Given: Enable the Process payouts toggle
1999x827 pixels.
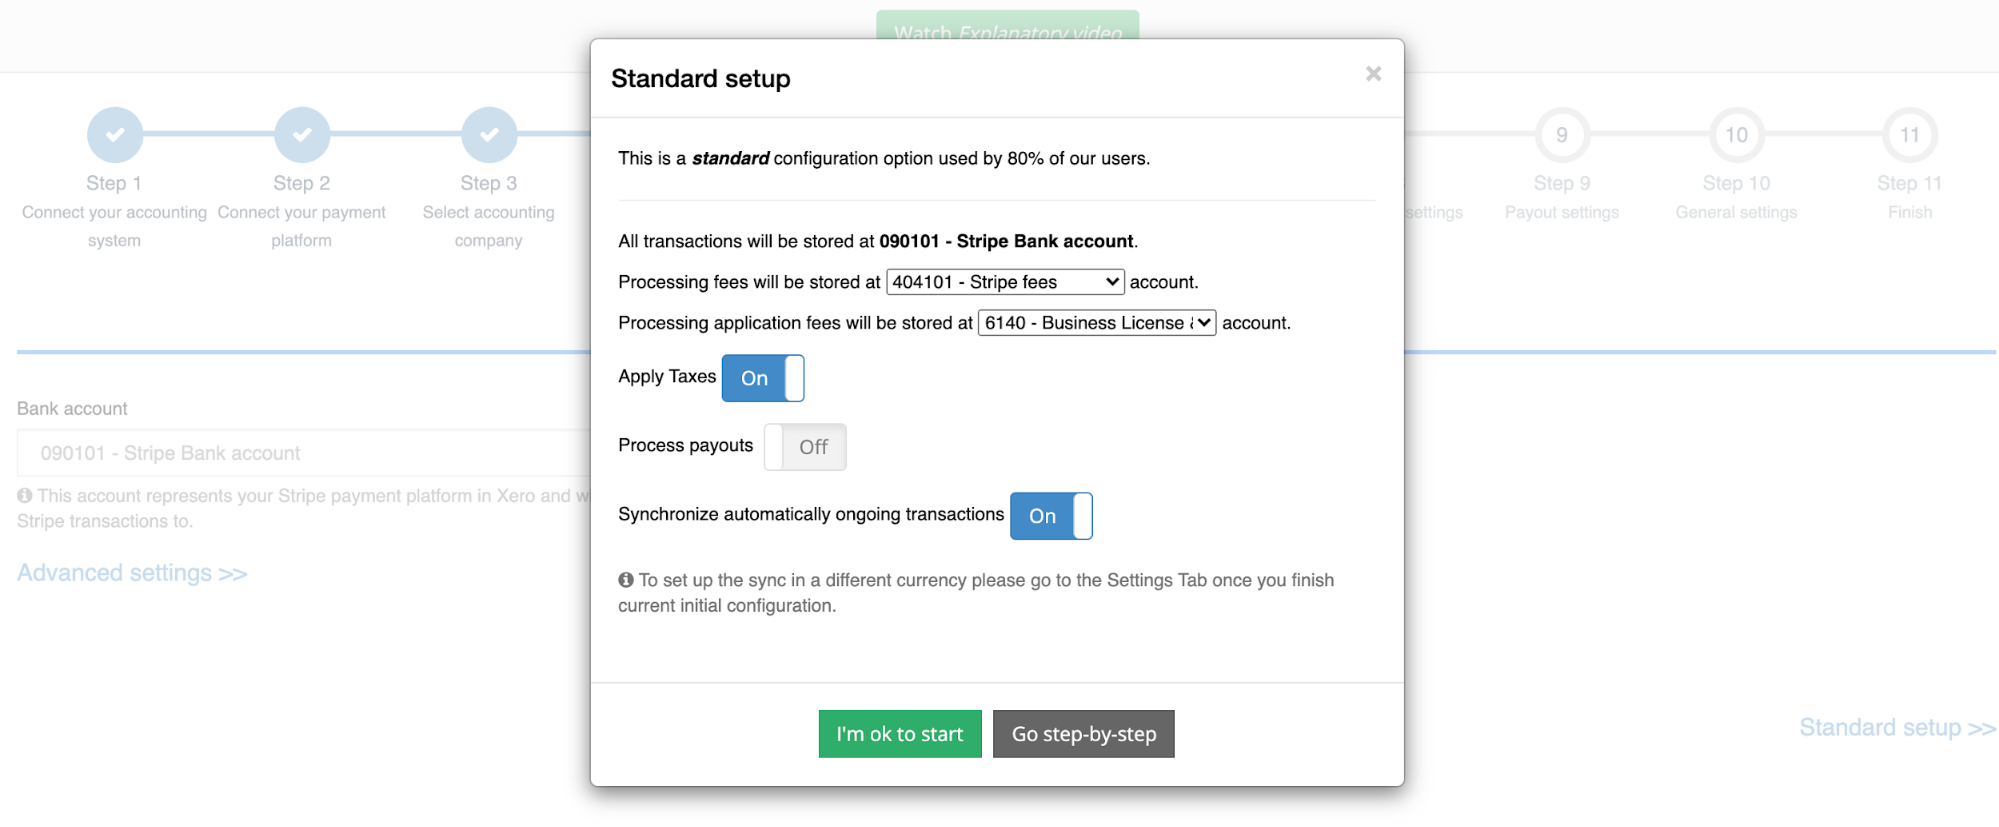Looking at the screenshot, I should pyautogui.click(x=805, y=447).
